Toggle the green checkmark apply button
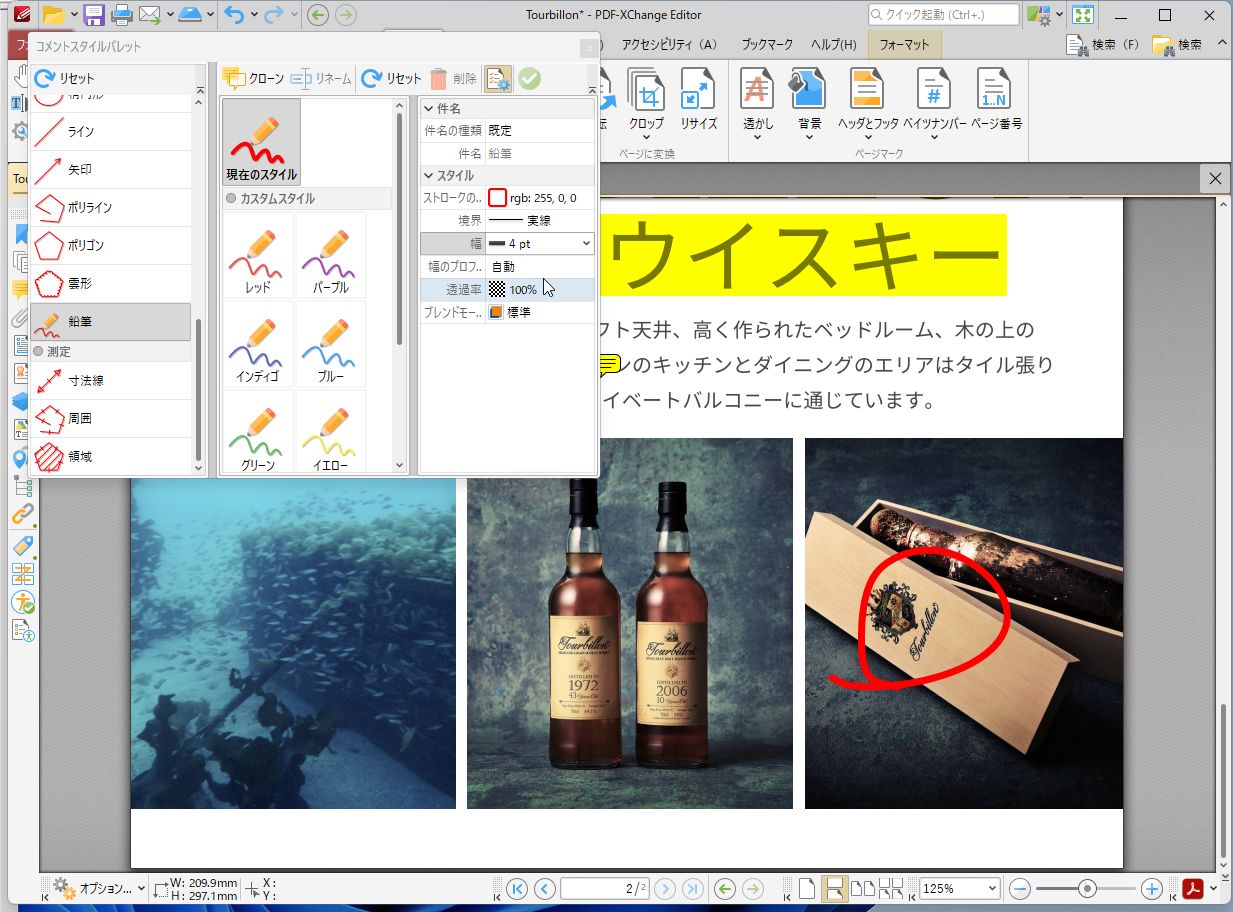Image resolution: width=1233 pixels, height=912 pixels. coord(531,78)
